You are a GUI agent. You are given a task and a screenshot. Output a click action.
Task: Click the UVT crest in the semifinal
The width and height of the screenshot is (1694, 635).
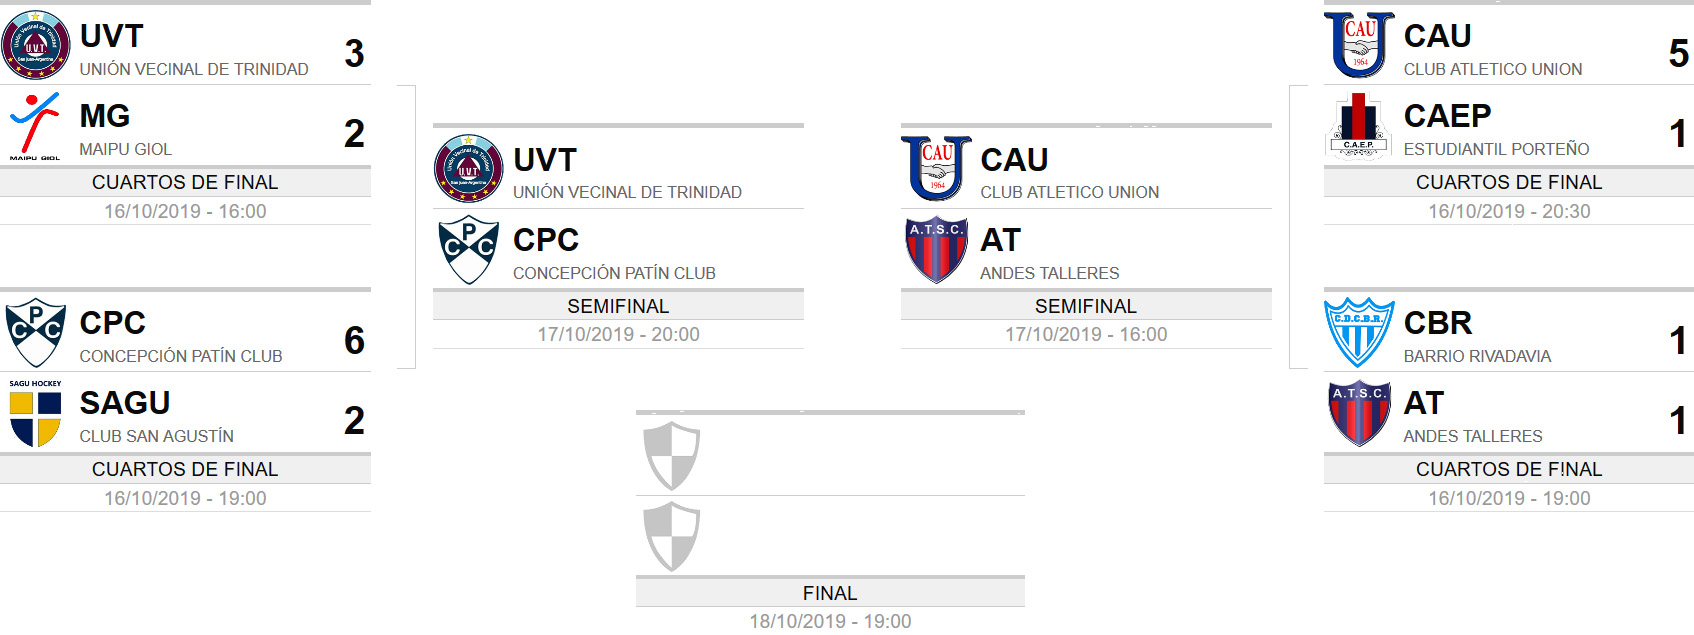[469, 169]
